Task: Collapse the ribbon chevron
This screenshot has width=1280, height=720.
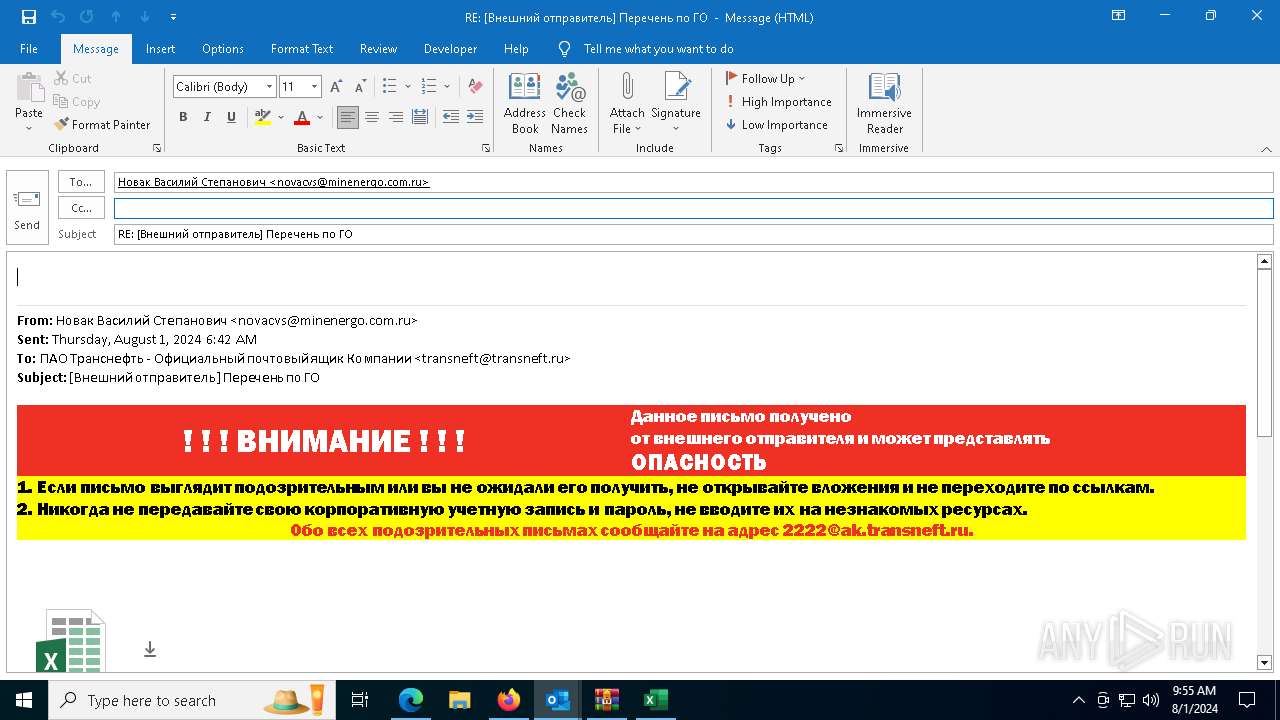Action: 1266,149
